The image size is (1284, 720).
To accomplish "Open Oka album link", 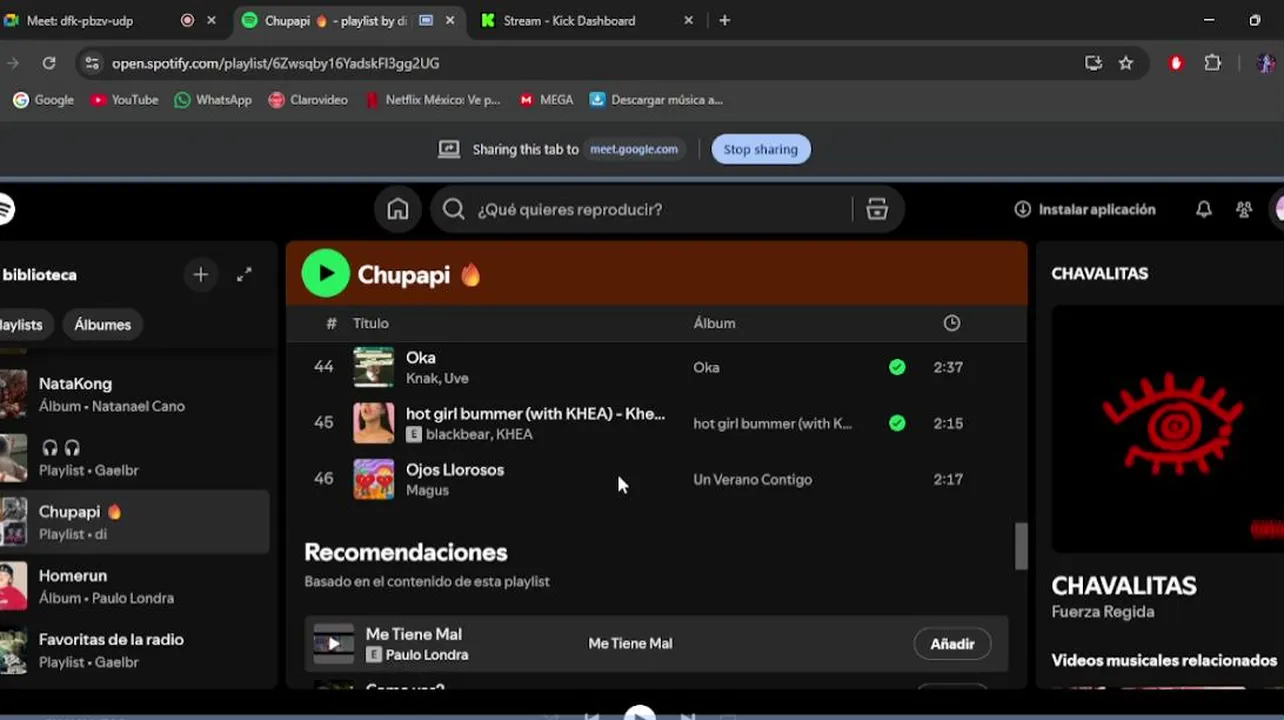I will pos(706,367).
